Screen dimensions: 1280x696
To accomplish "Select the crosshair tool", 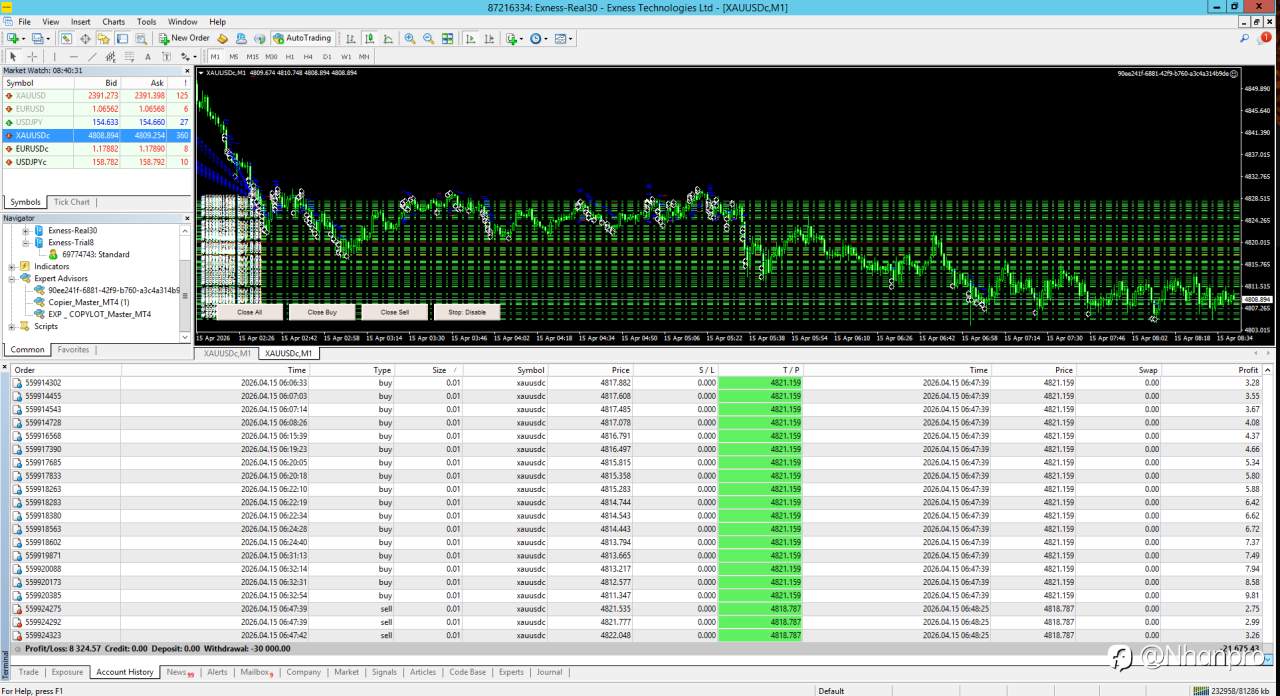I will (32, 56).
